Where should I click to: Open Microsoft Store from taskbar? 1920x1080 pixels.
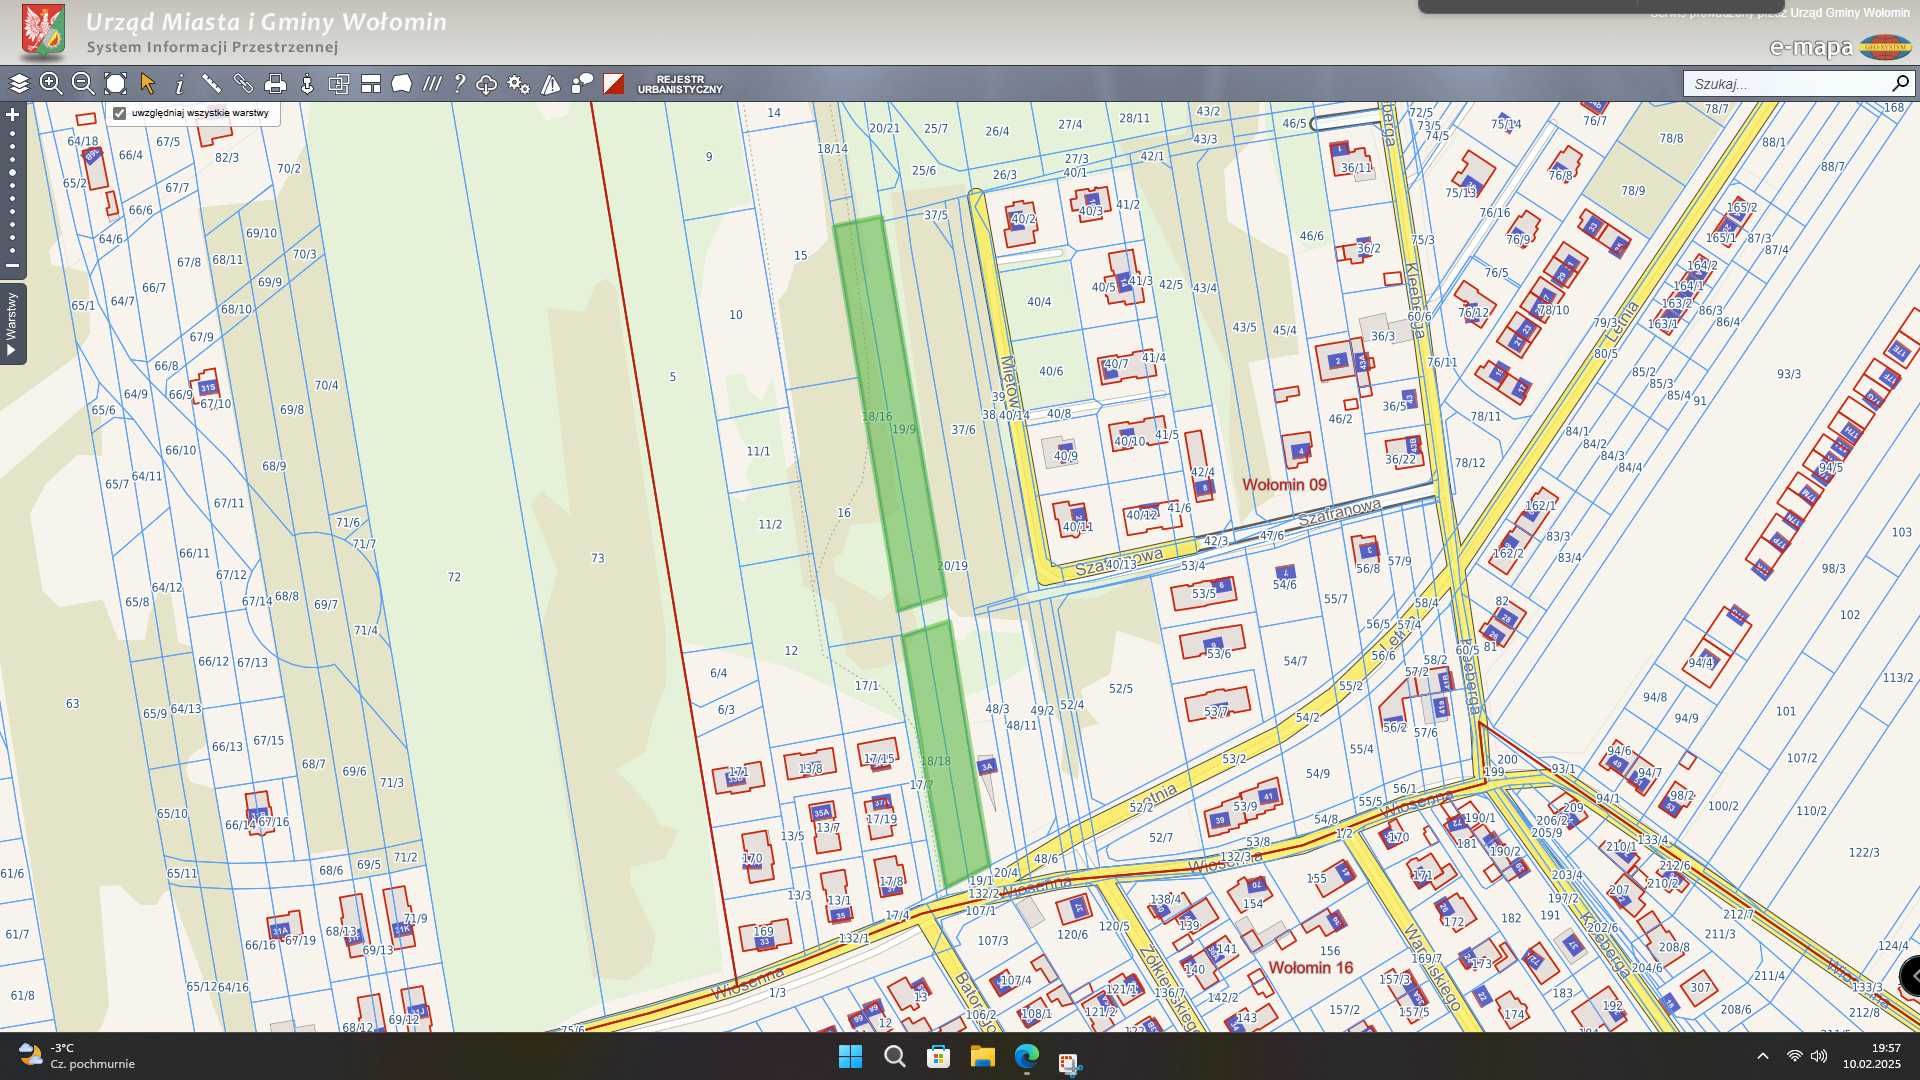938,1056
